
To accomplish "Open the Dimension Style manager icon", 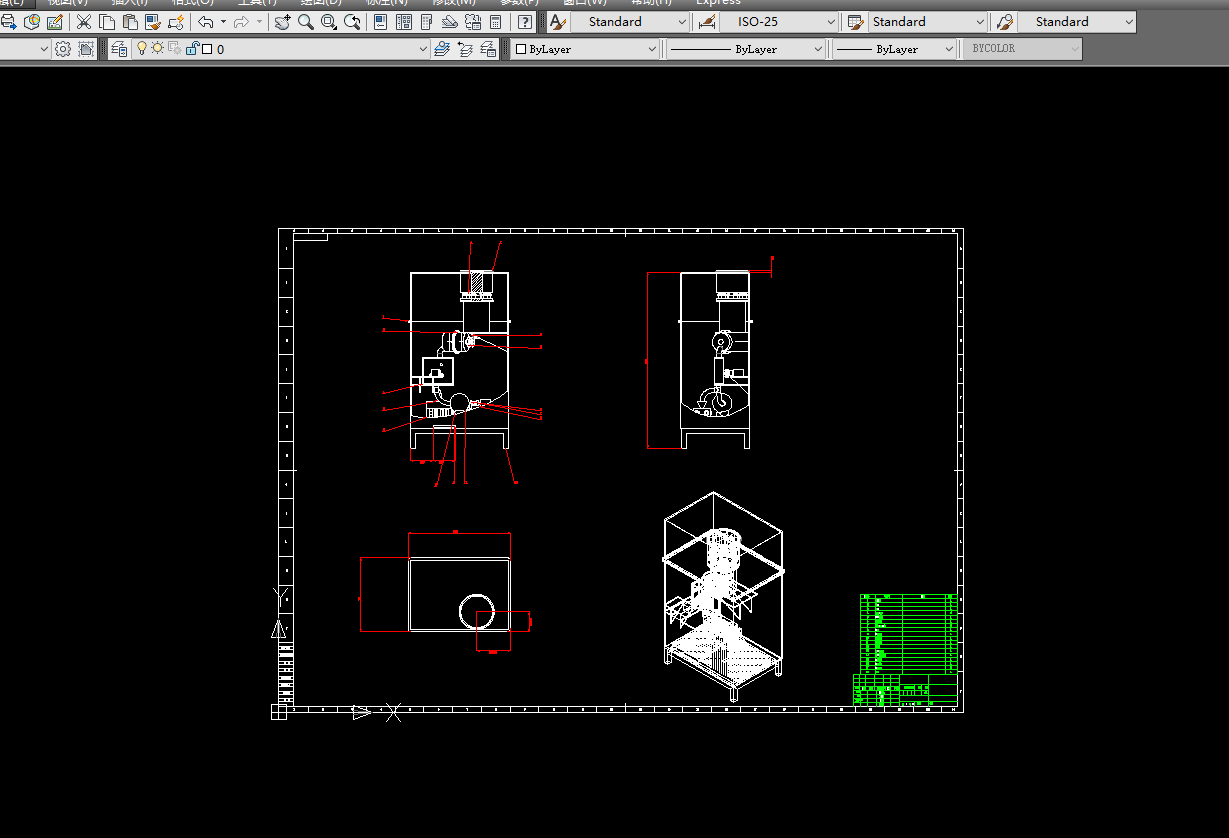I will pos(707,22).
